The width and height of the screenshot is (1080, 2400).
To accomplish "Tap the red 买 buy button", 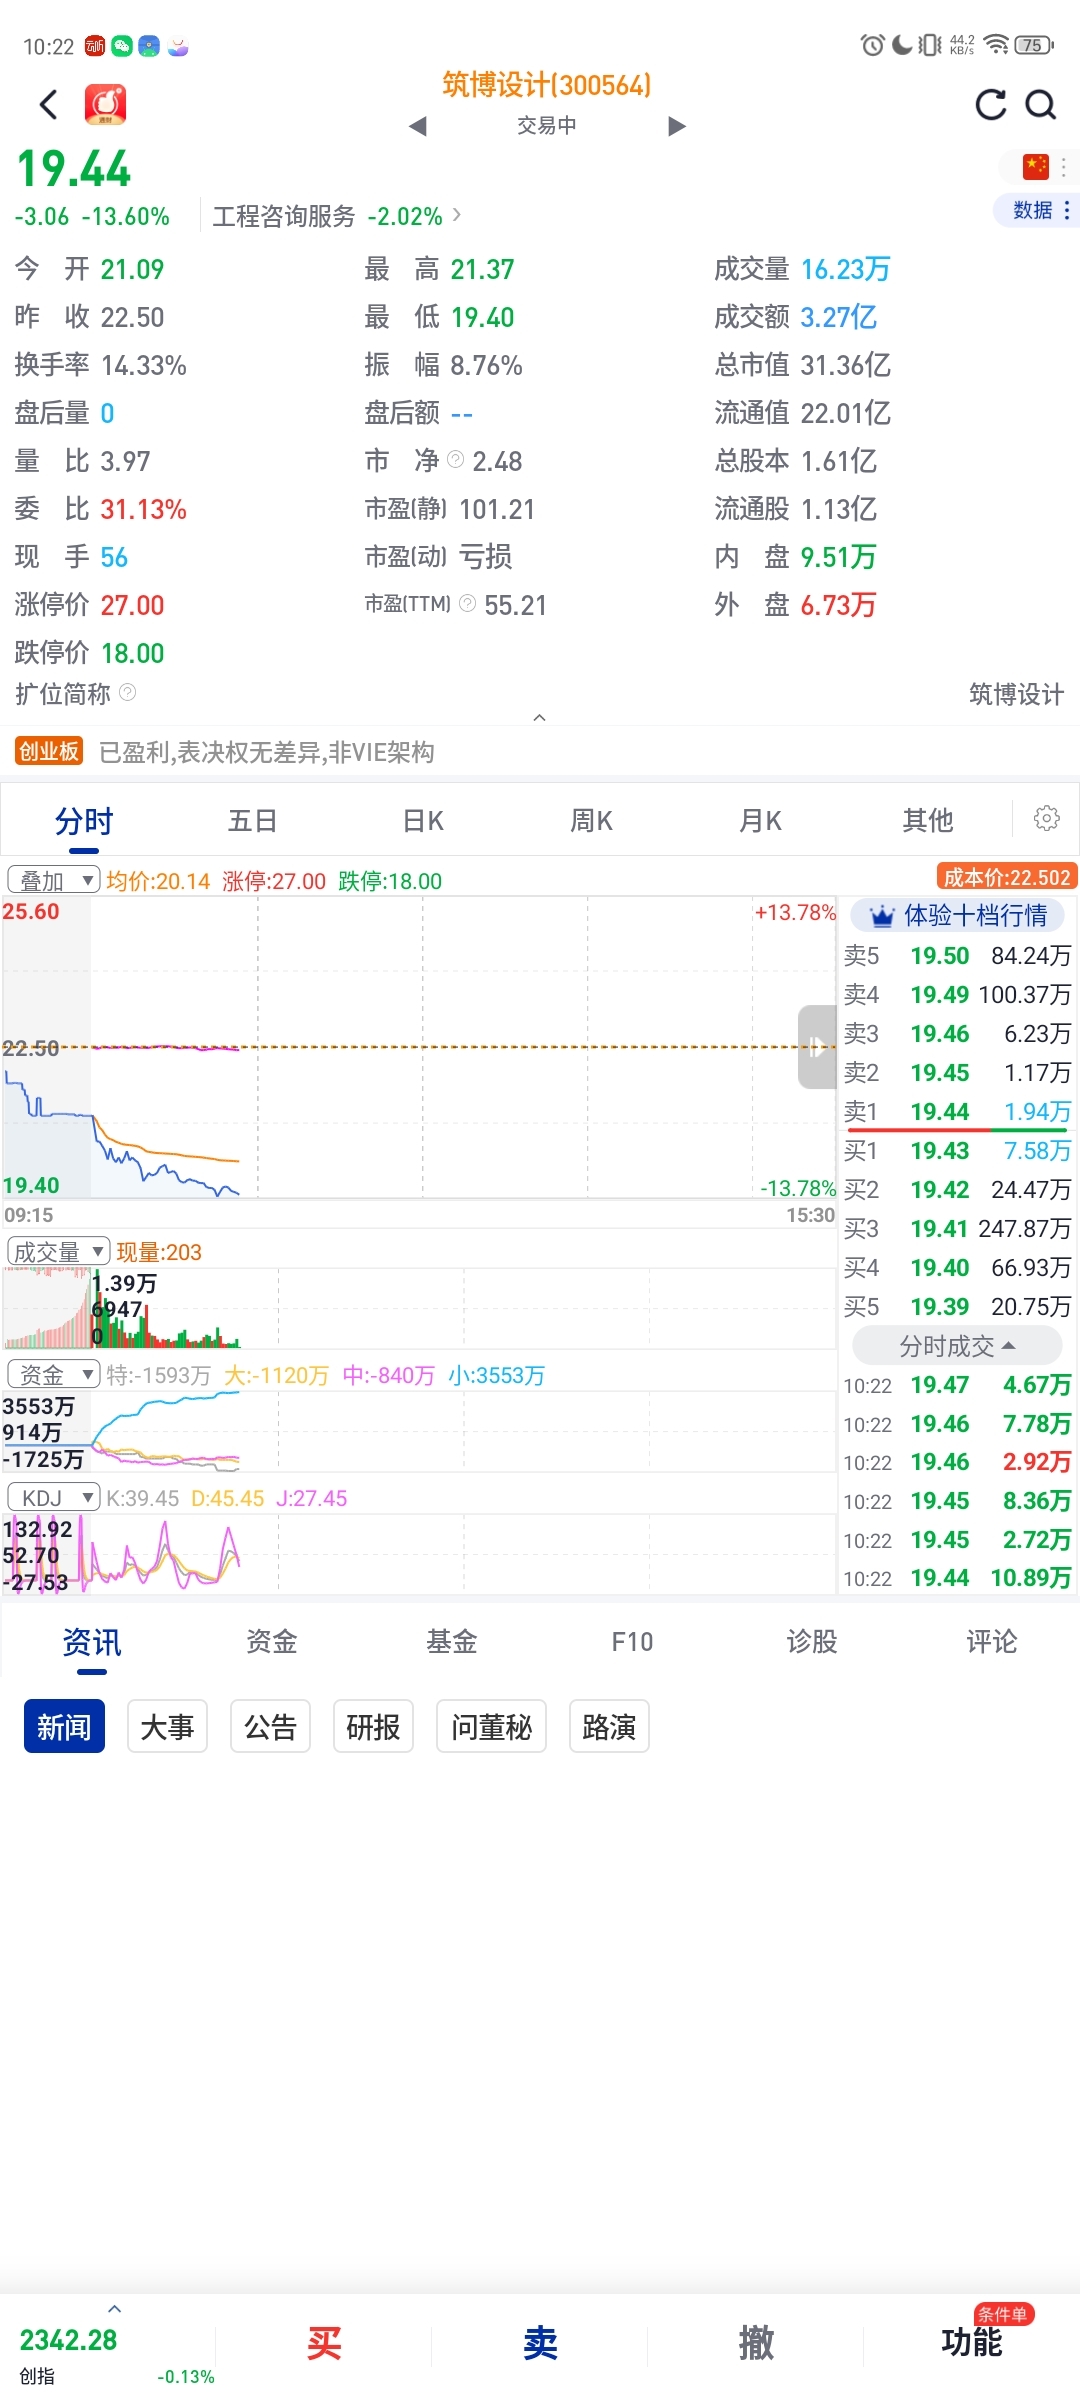I will (x=324, y=2343).
